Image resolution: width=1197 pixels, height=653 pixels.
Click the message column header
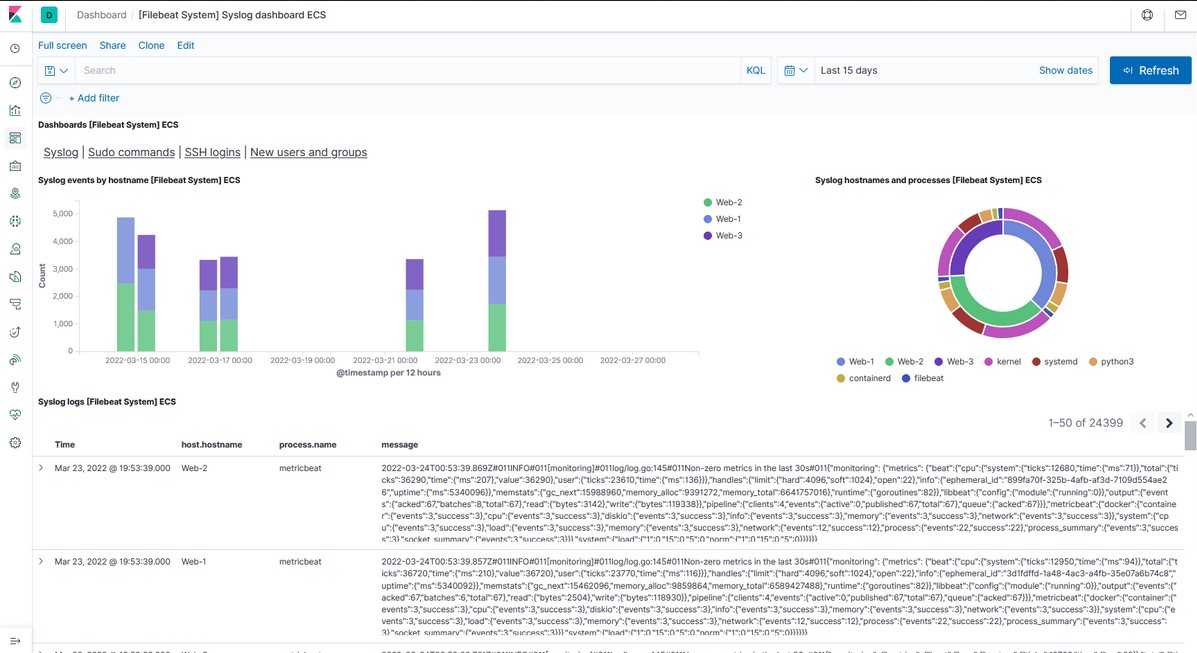point(400,444)
